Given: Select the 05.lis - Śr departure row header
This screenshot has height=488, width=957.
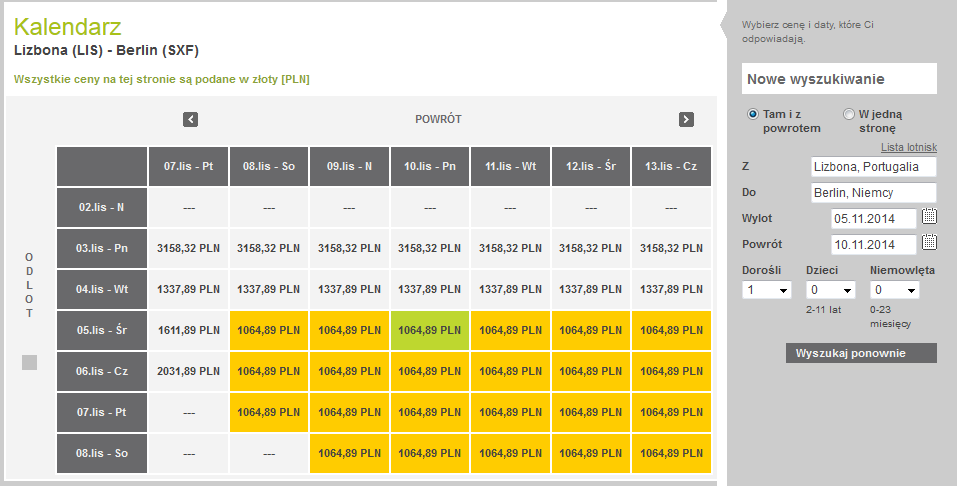Looking at the screenshot, I should 102,330.
